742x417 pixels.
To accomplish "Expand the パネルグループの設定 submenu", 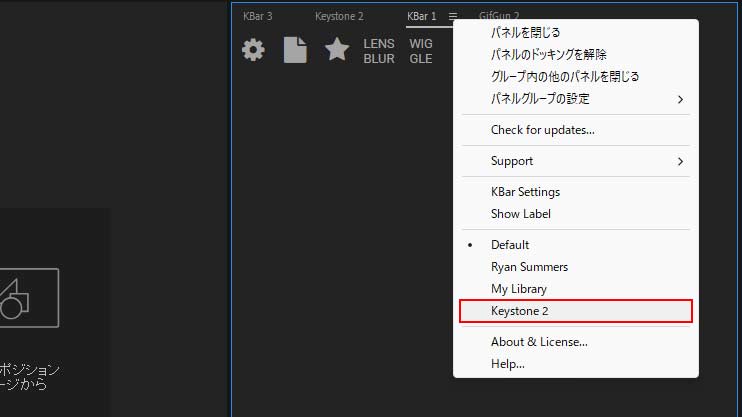I will point(575,99).
